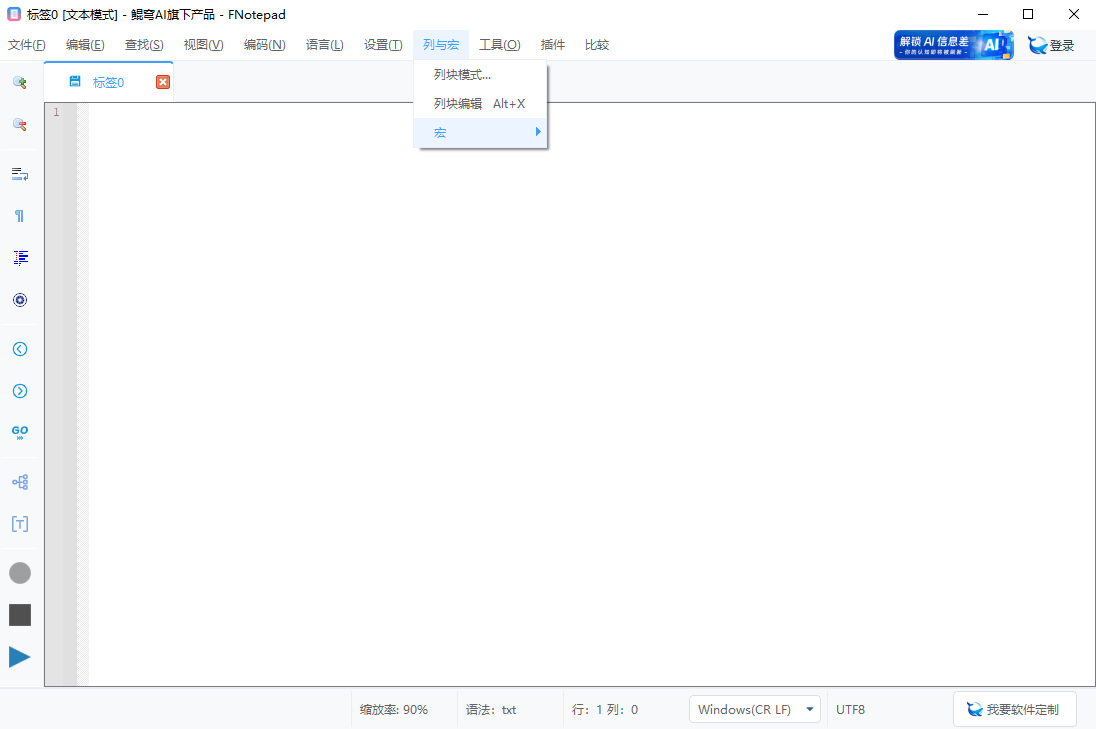Navigate back with the left circle arrow
1096x729 pixels.
(x=19, y=348)
